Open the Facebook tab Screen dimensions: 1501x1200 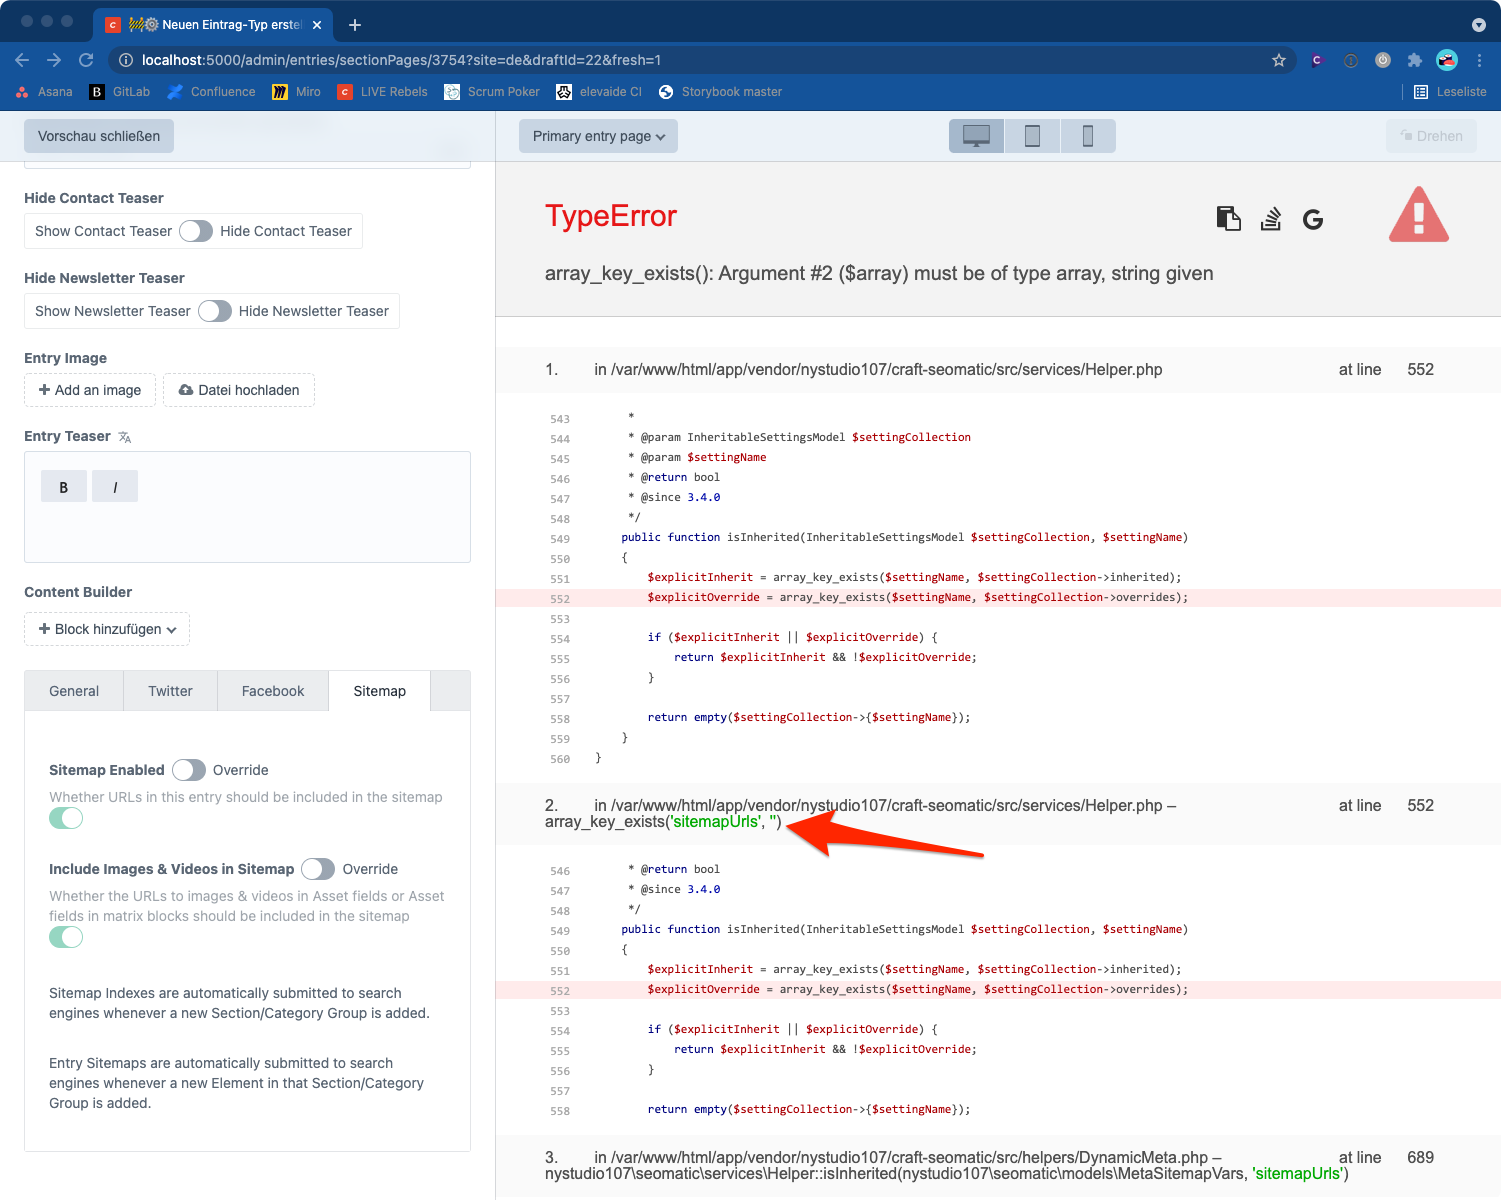(x=272, y=690)
